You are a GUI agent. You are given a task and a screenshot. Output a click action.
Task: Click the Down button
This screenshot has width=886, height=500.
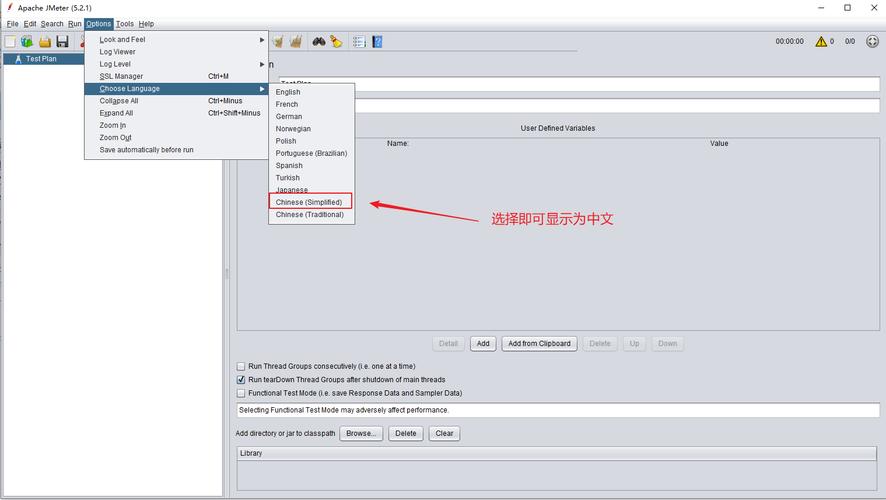click(667, 344)
